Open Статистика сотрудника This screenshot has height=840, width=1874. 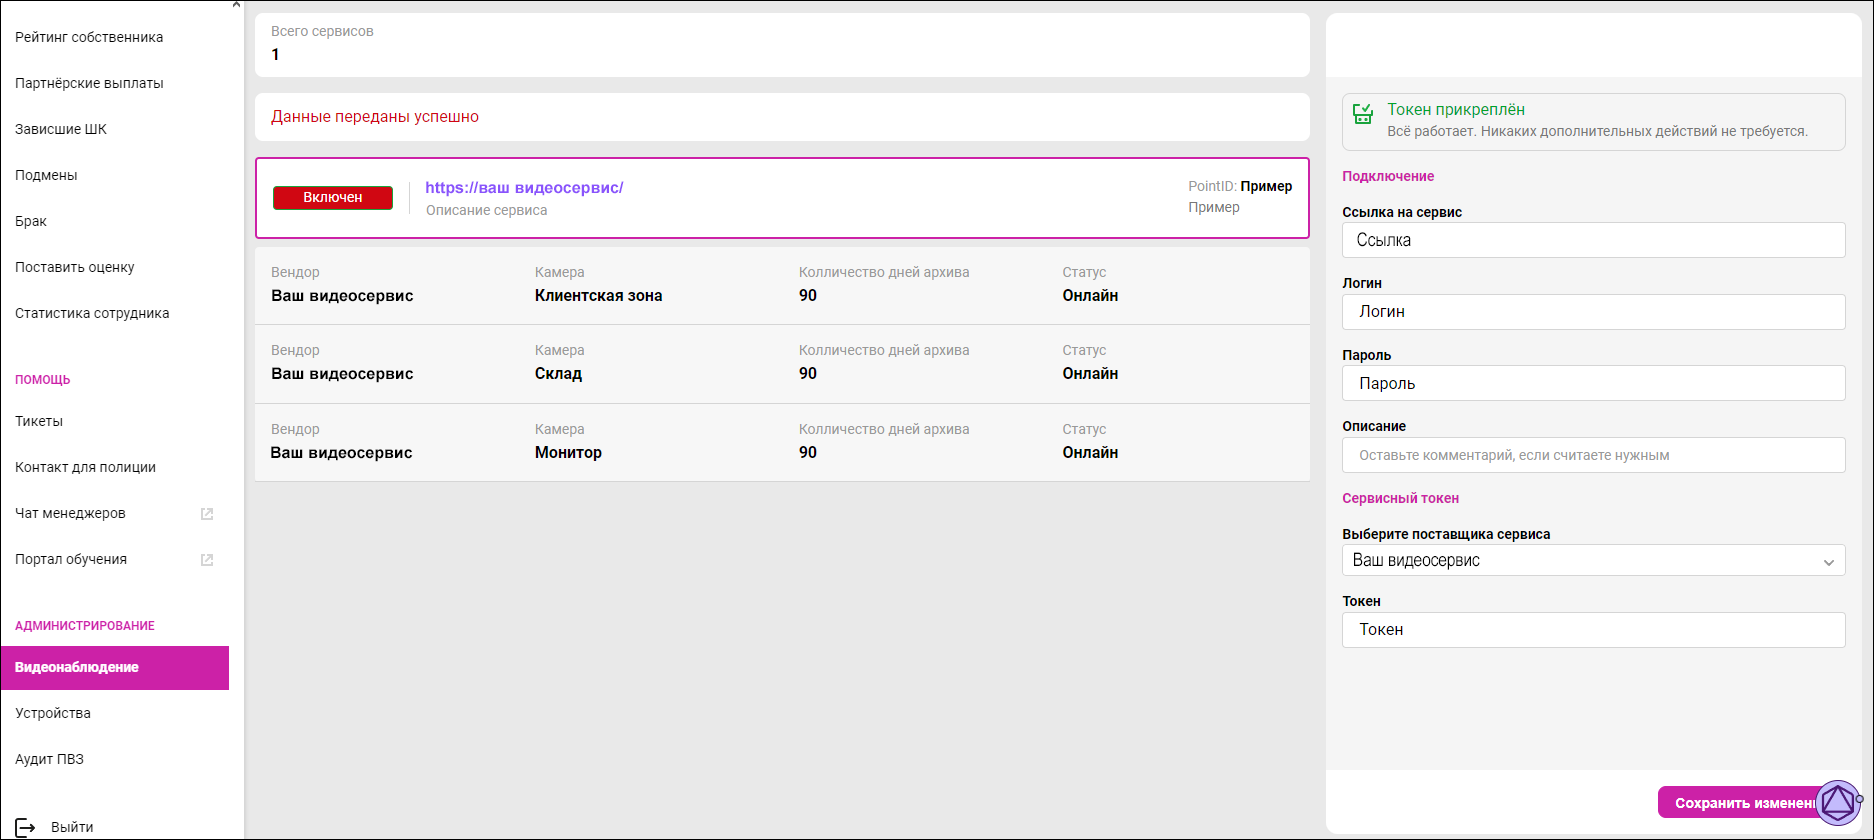[x=92, y=313]
